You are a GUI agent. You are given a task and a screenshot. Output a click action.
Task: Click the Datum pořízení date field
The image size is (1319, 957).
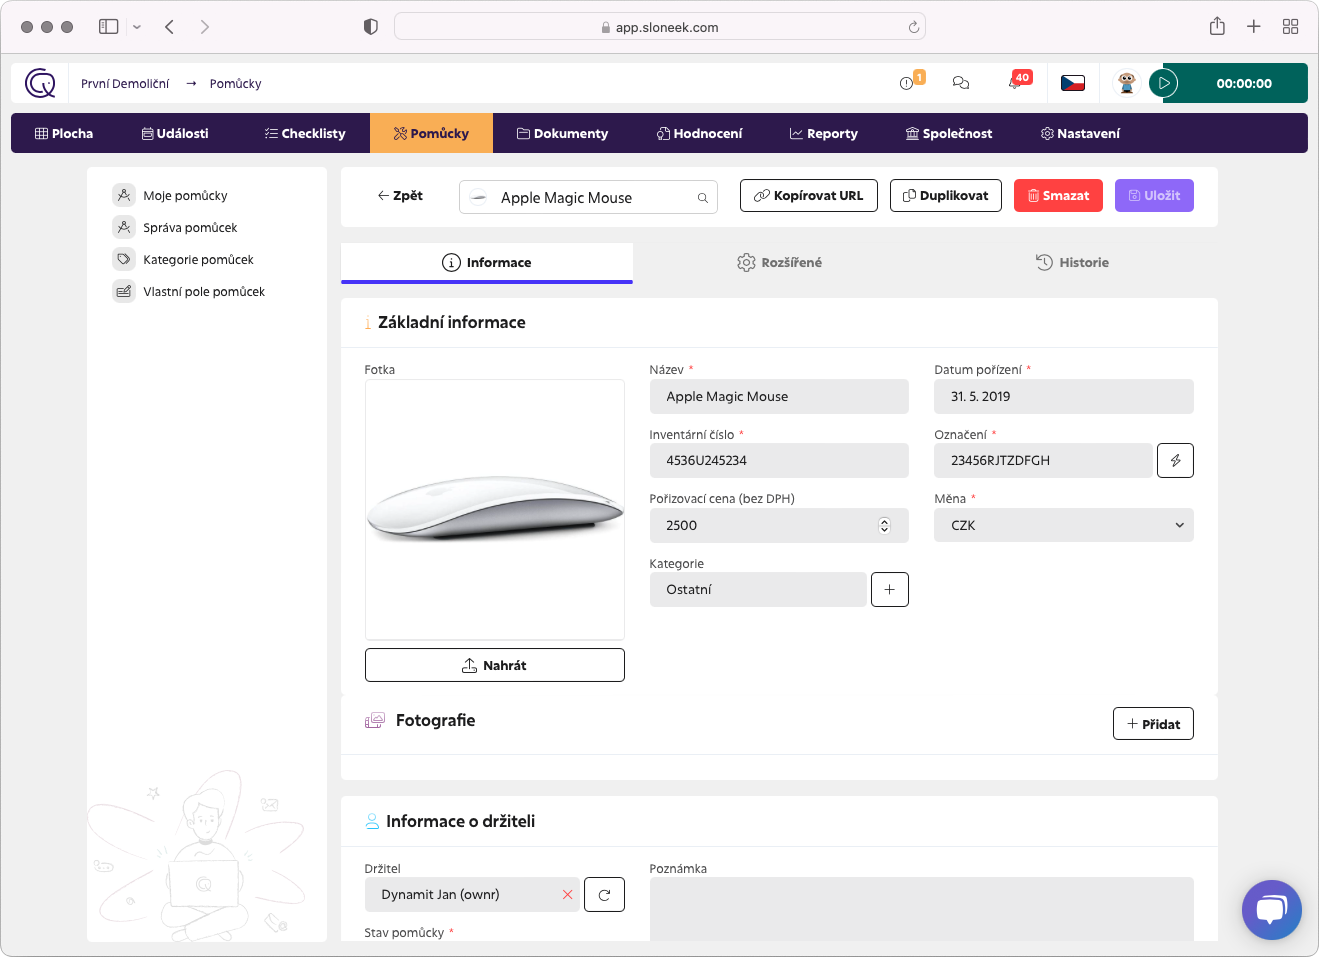[1064, 396]
